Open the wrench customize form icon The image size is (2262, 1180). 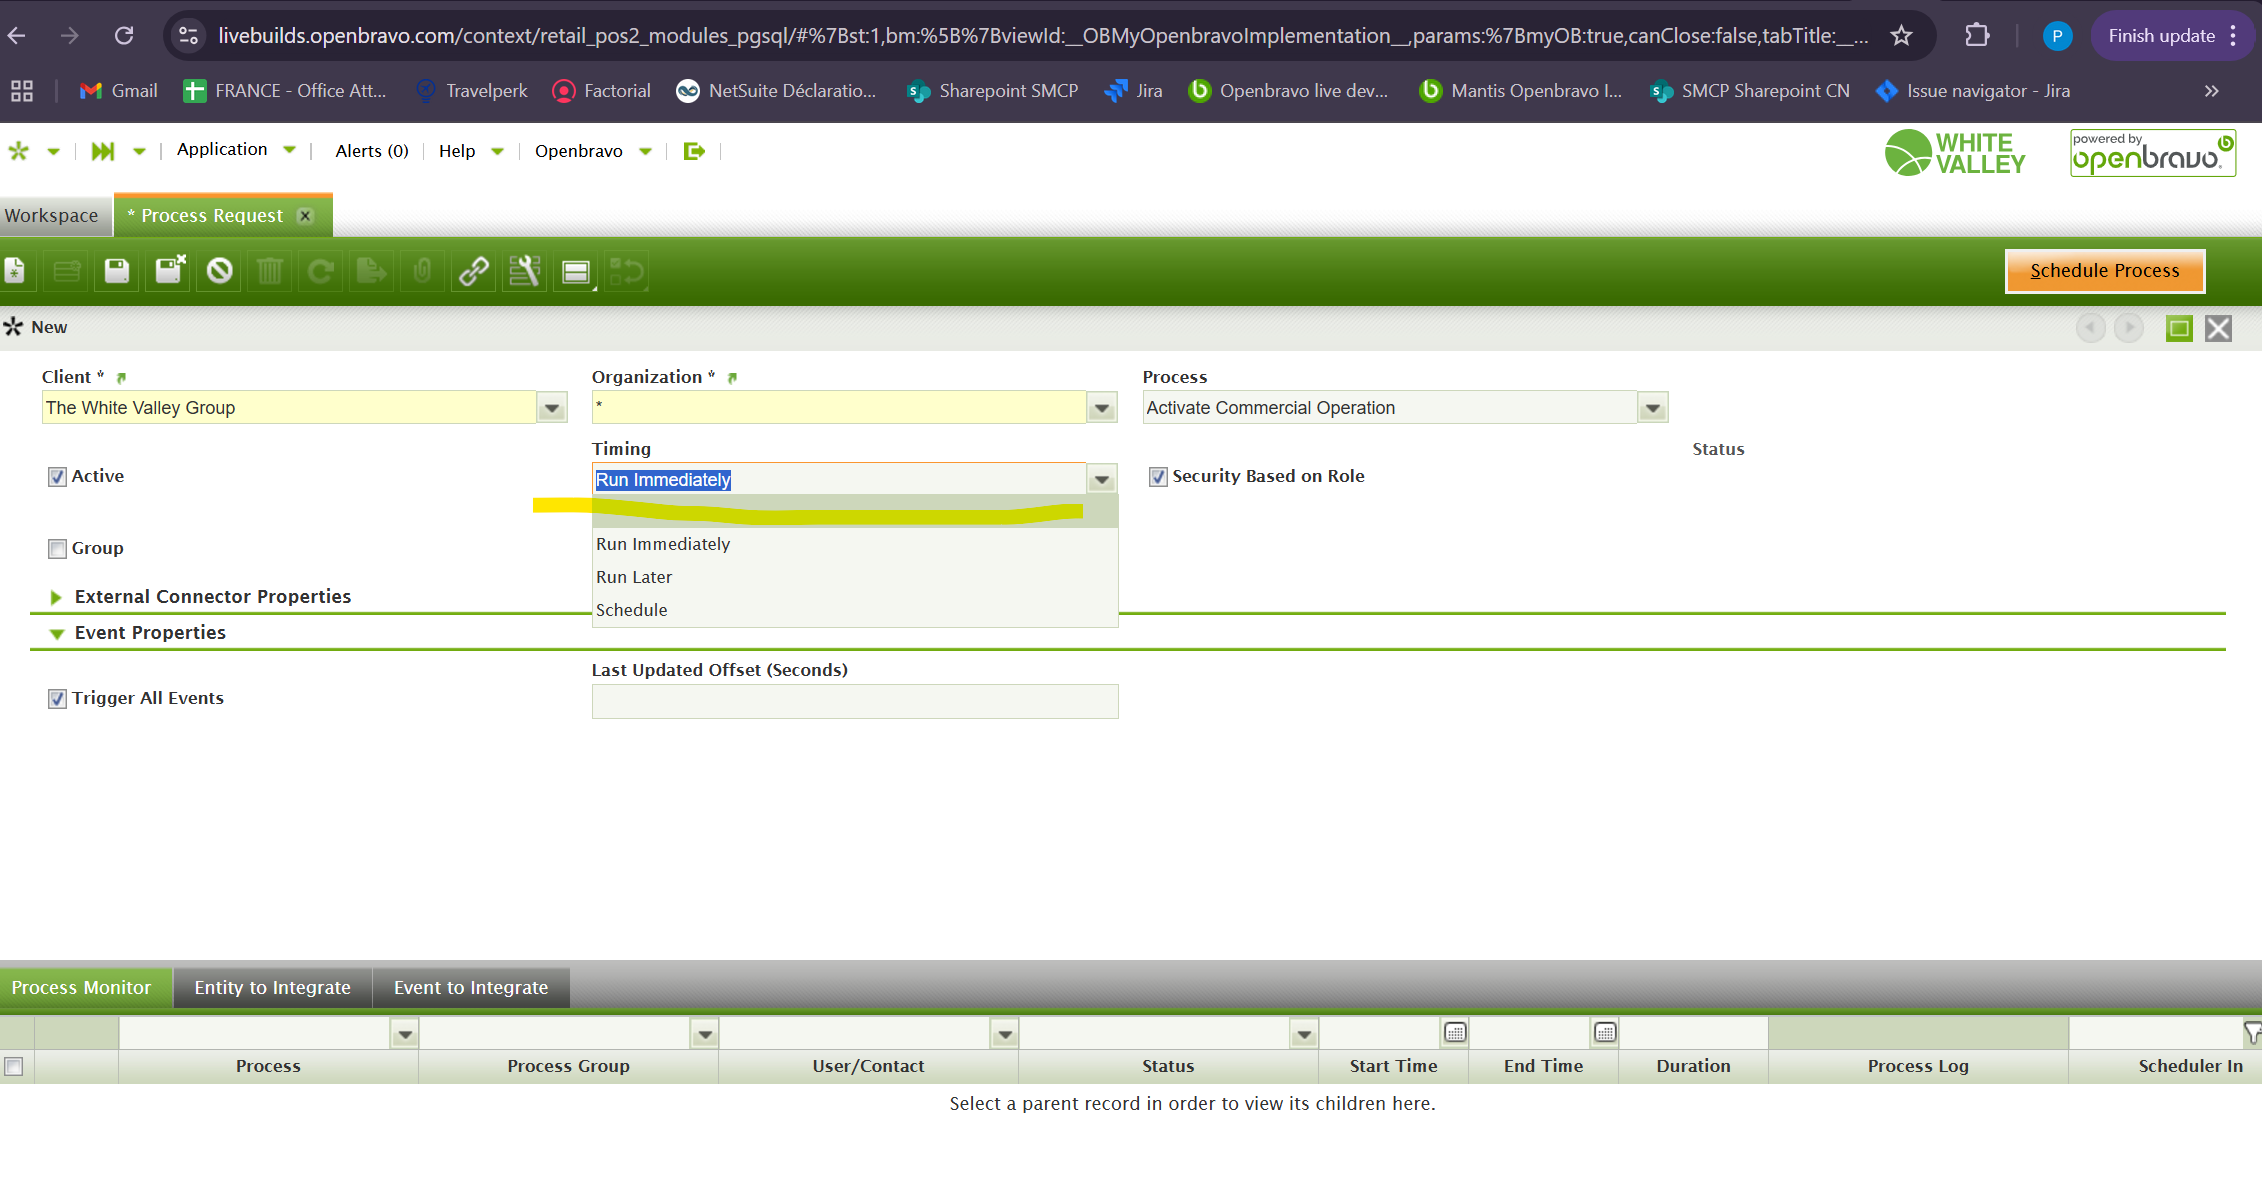click(x=524, y=271)
